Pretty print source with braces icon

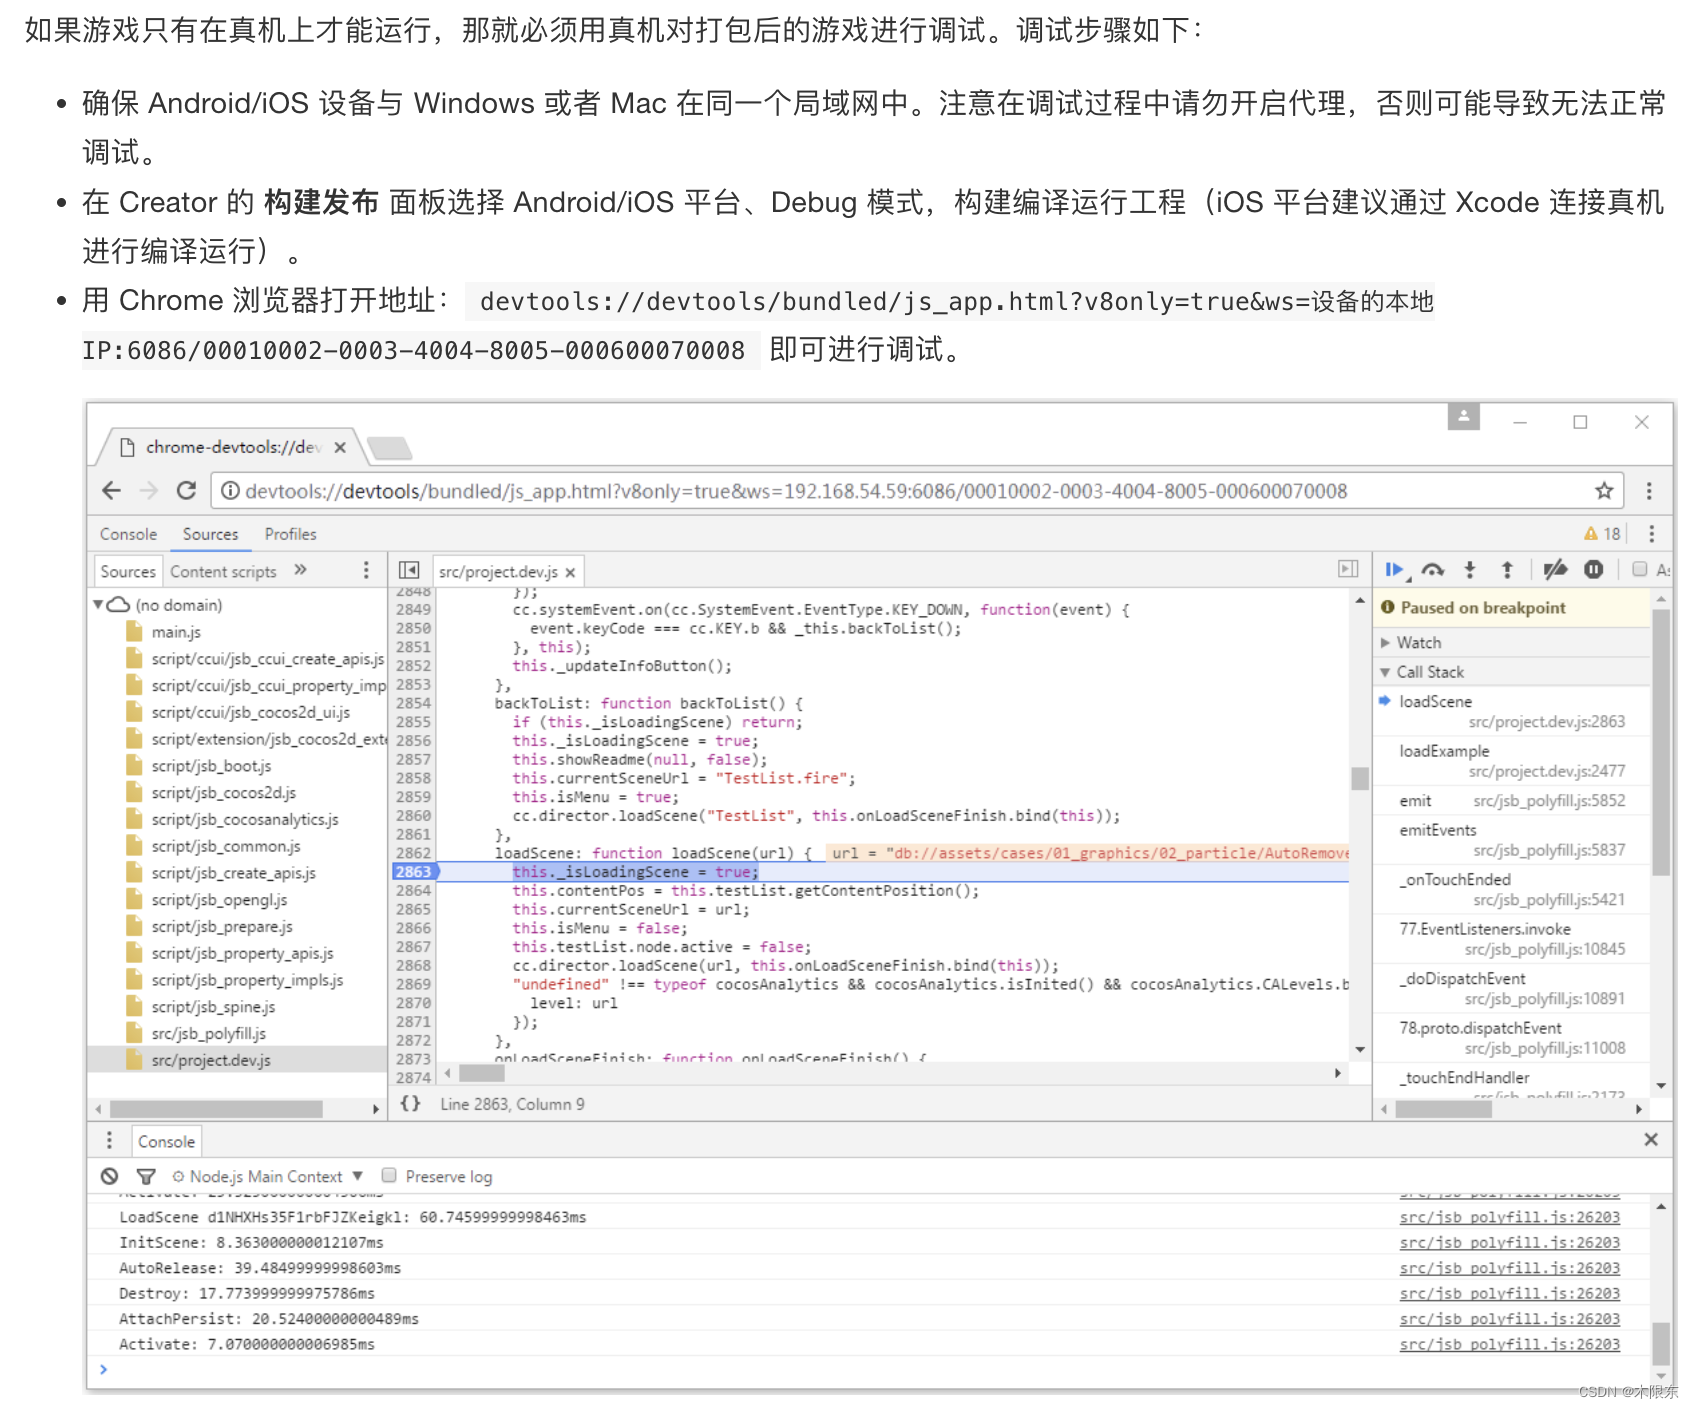pos(410,1103)
